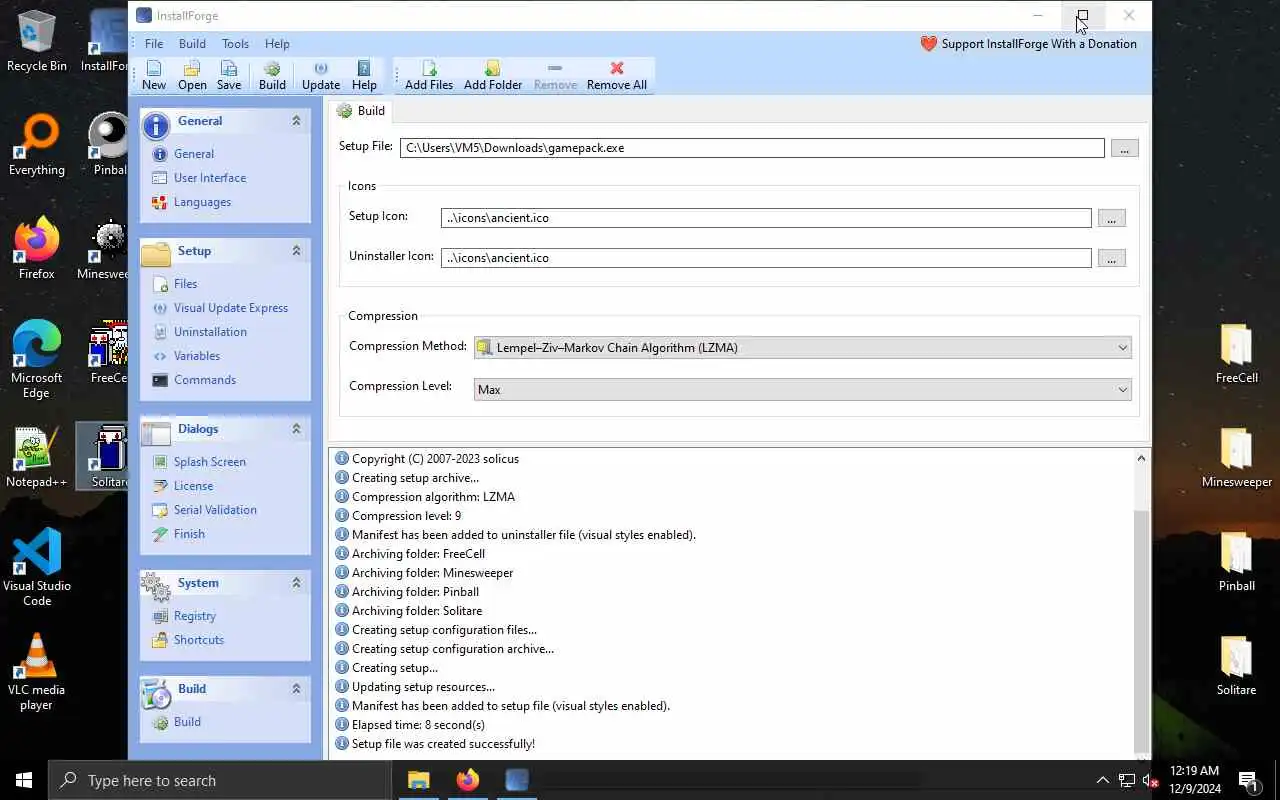Open the Compression Level dropdown
This screenshot has width=1280, height=800.
click(x=802, y=390)
